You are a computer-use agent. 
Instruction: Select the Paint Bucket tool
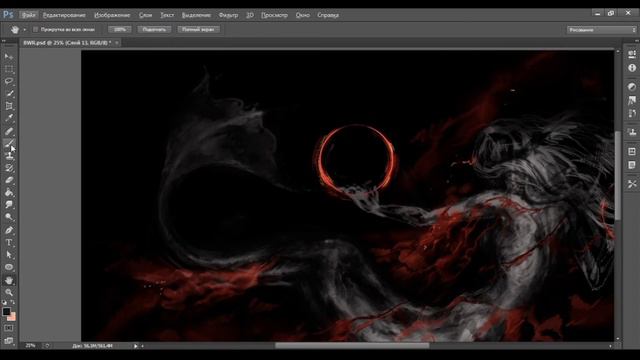(x=9, y=192)
